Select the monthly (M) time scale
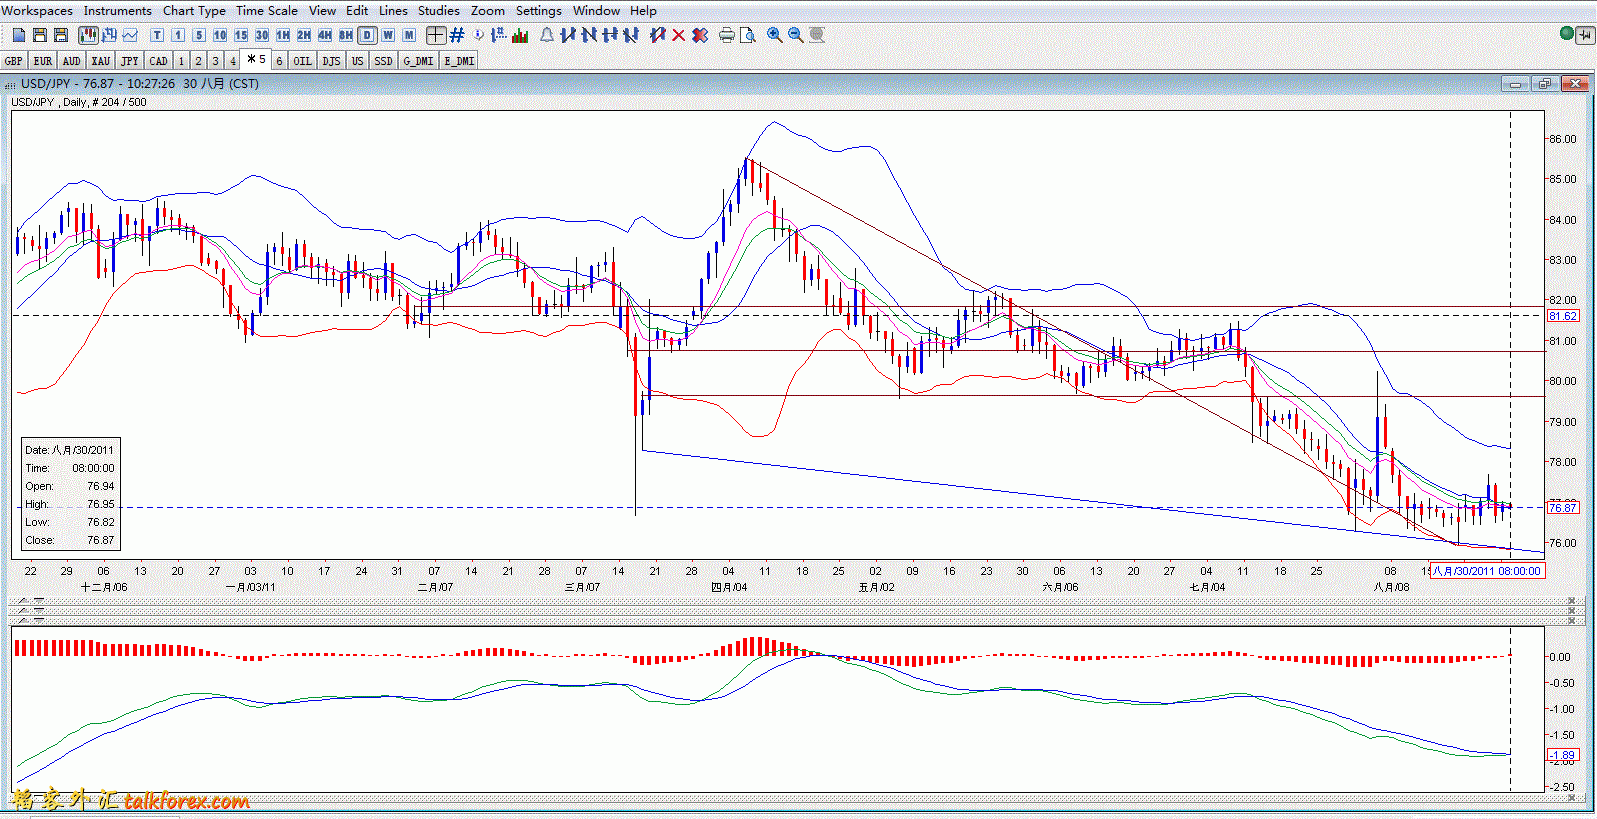 pos(409,35)
